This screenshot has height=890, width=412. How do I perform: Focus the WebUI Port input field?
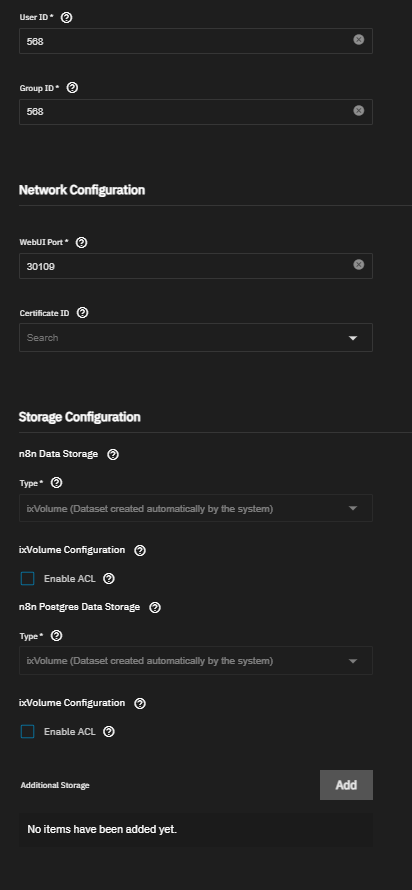coord(187,266)
